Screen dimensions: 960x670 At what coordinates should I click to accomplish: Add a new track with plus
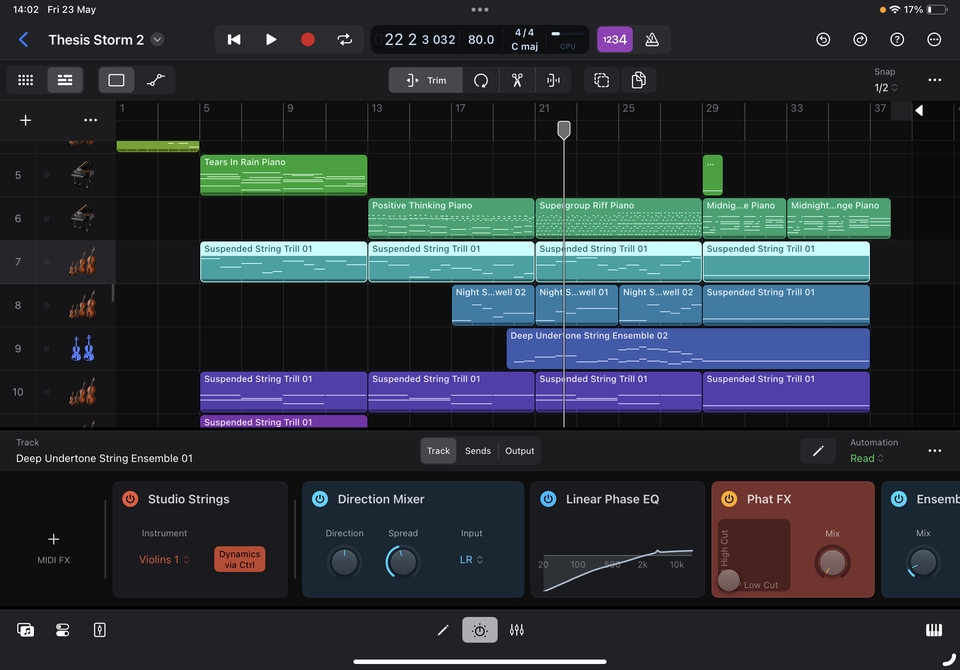tap(25, 121)
